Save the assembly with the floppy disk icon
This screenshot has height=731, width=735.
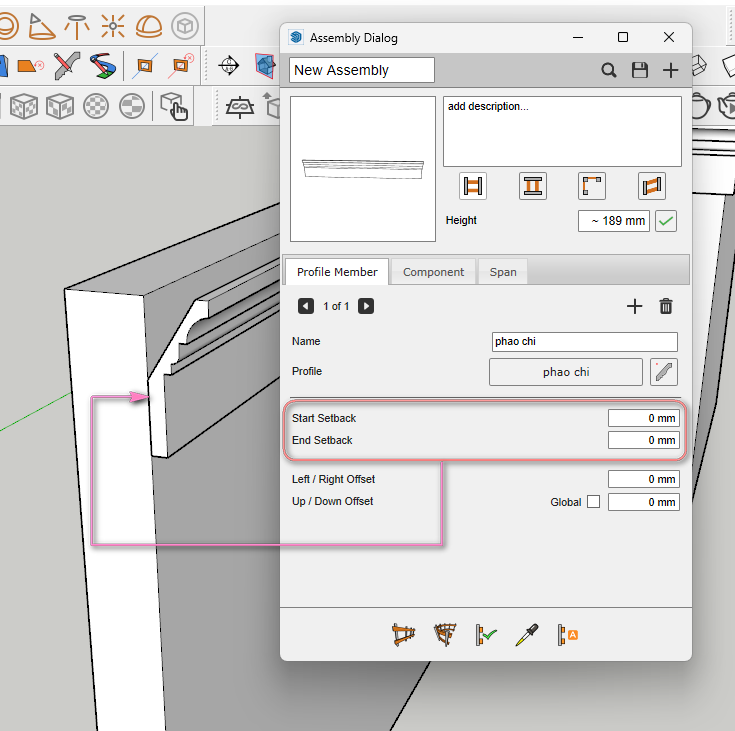click(640, 70)
